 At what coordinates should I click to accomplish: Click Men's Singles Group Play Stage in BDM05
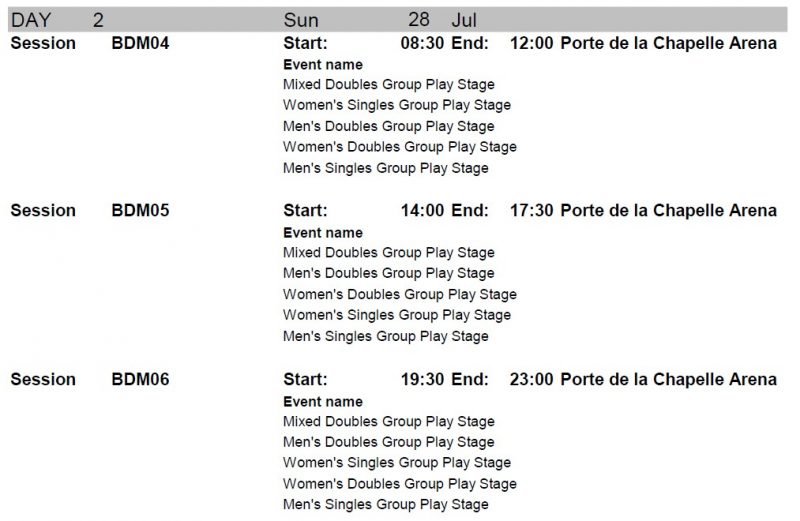coord(386,336)
